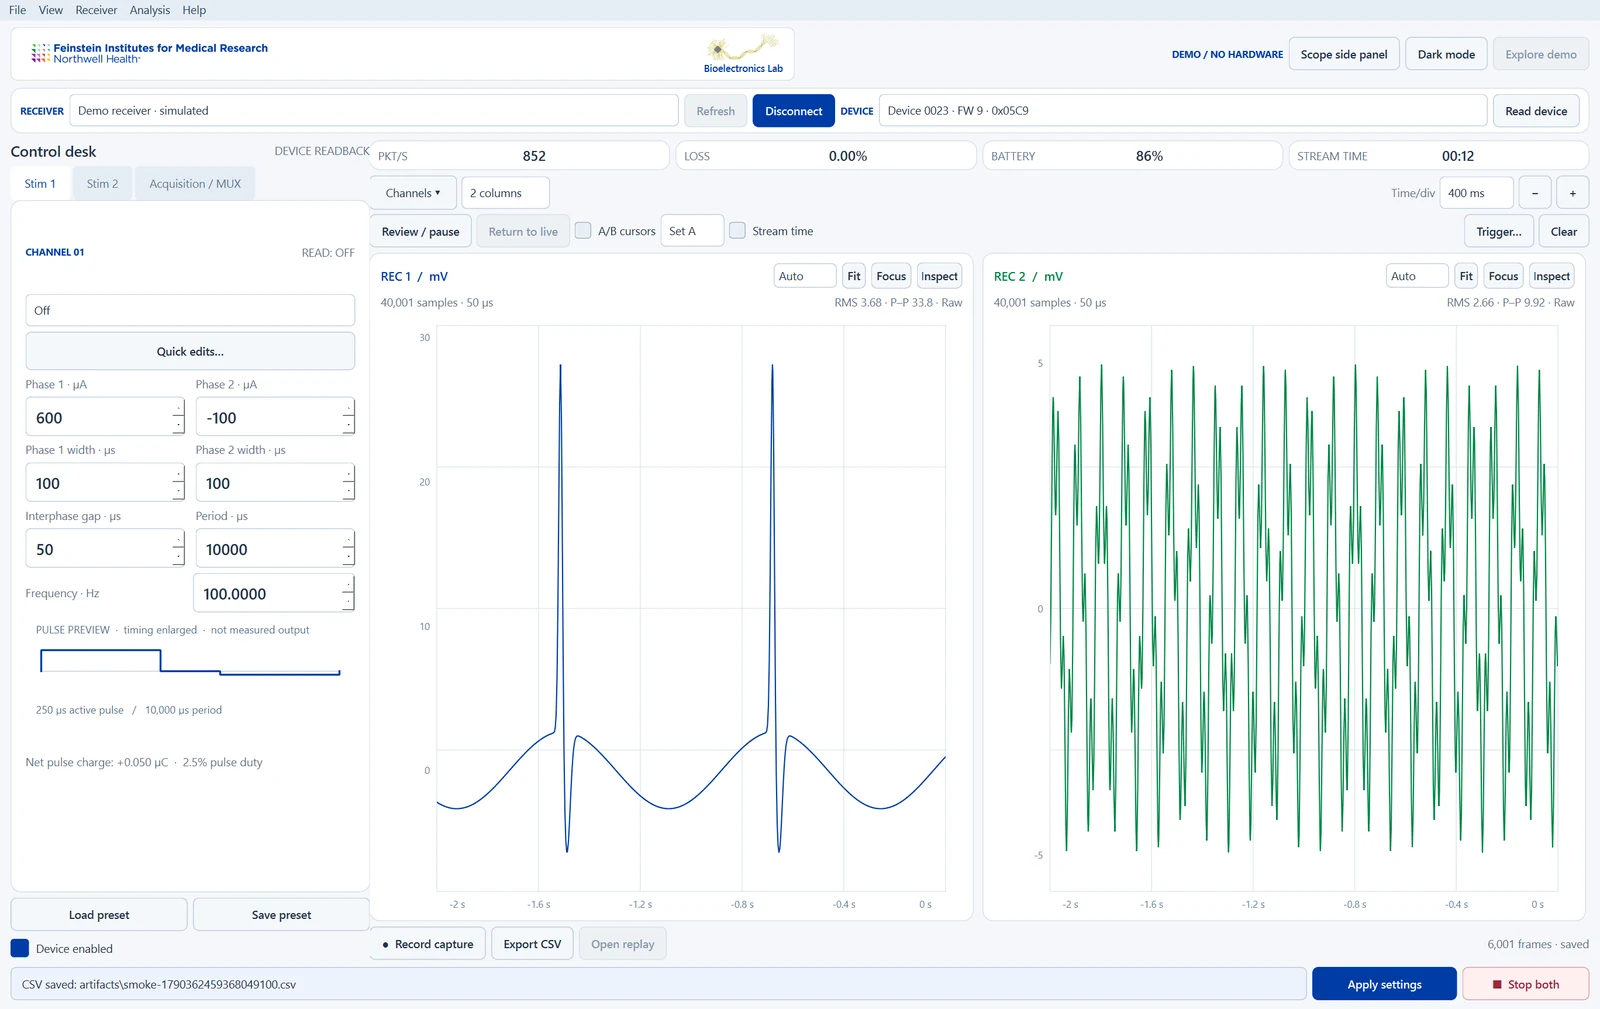The width and height of the screenshot is (1600, 1009).
Task: Click Inspect on REC 2 plot
Action: coord(1552,276)
